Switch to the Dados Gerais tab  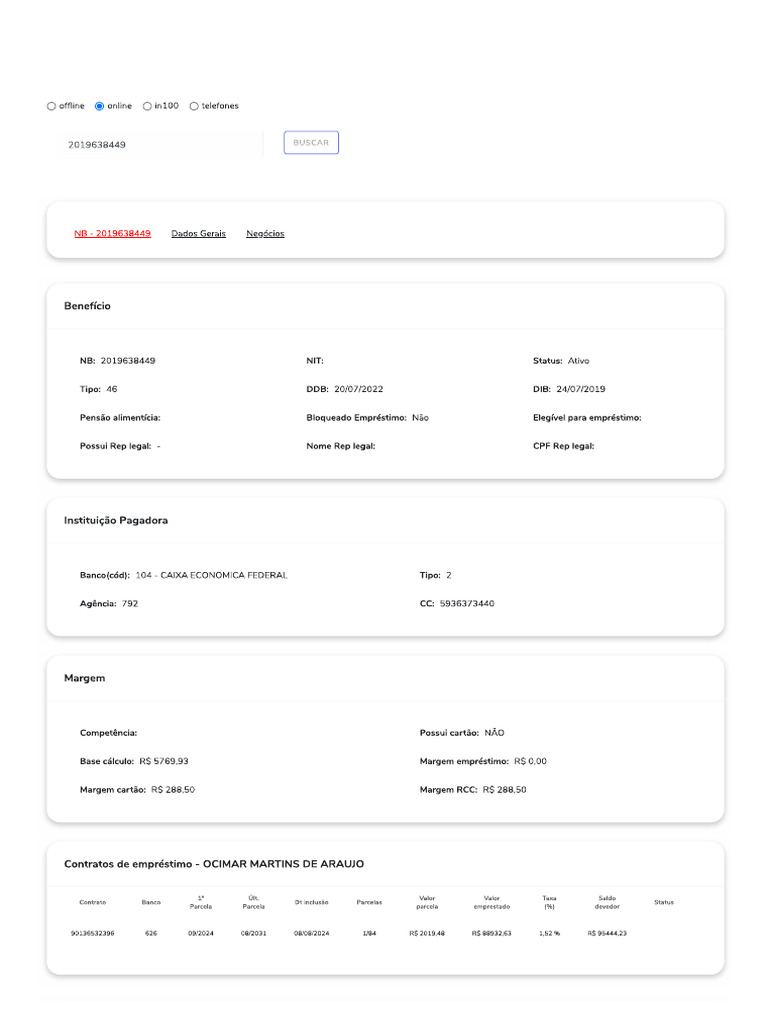198,233
